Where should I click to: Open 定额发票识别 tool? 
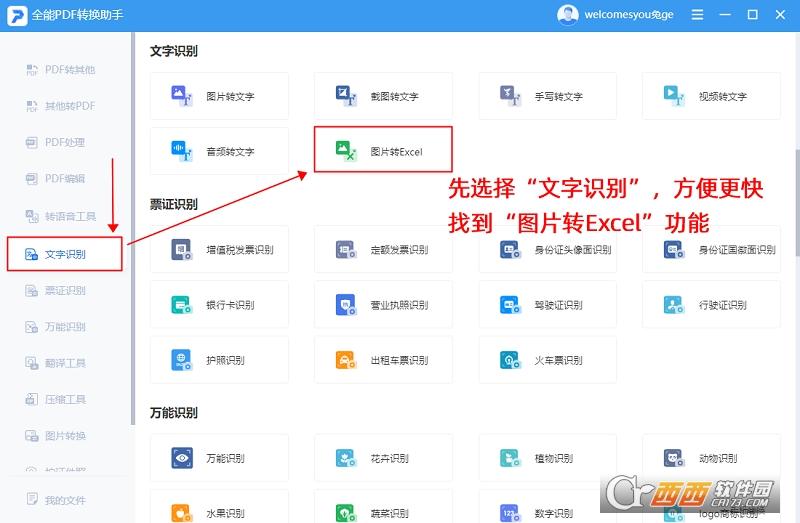pos(383,249)
